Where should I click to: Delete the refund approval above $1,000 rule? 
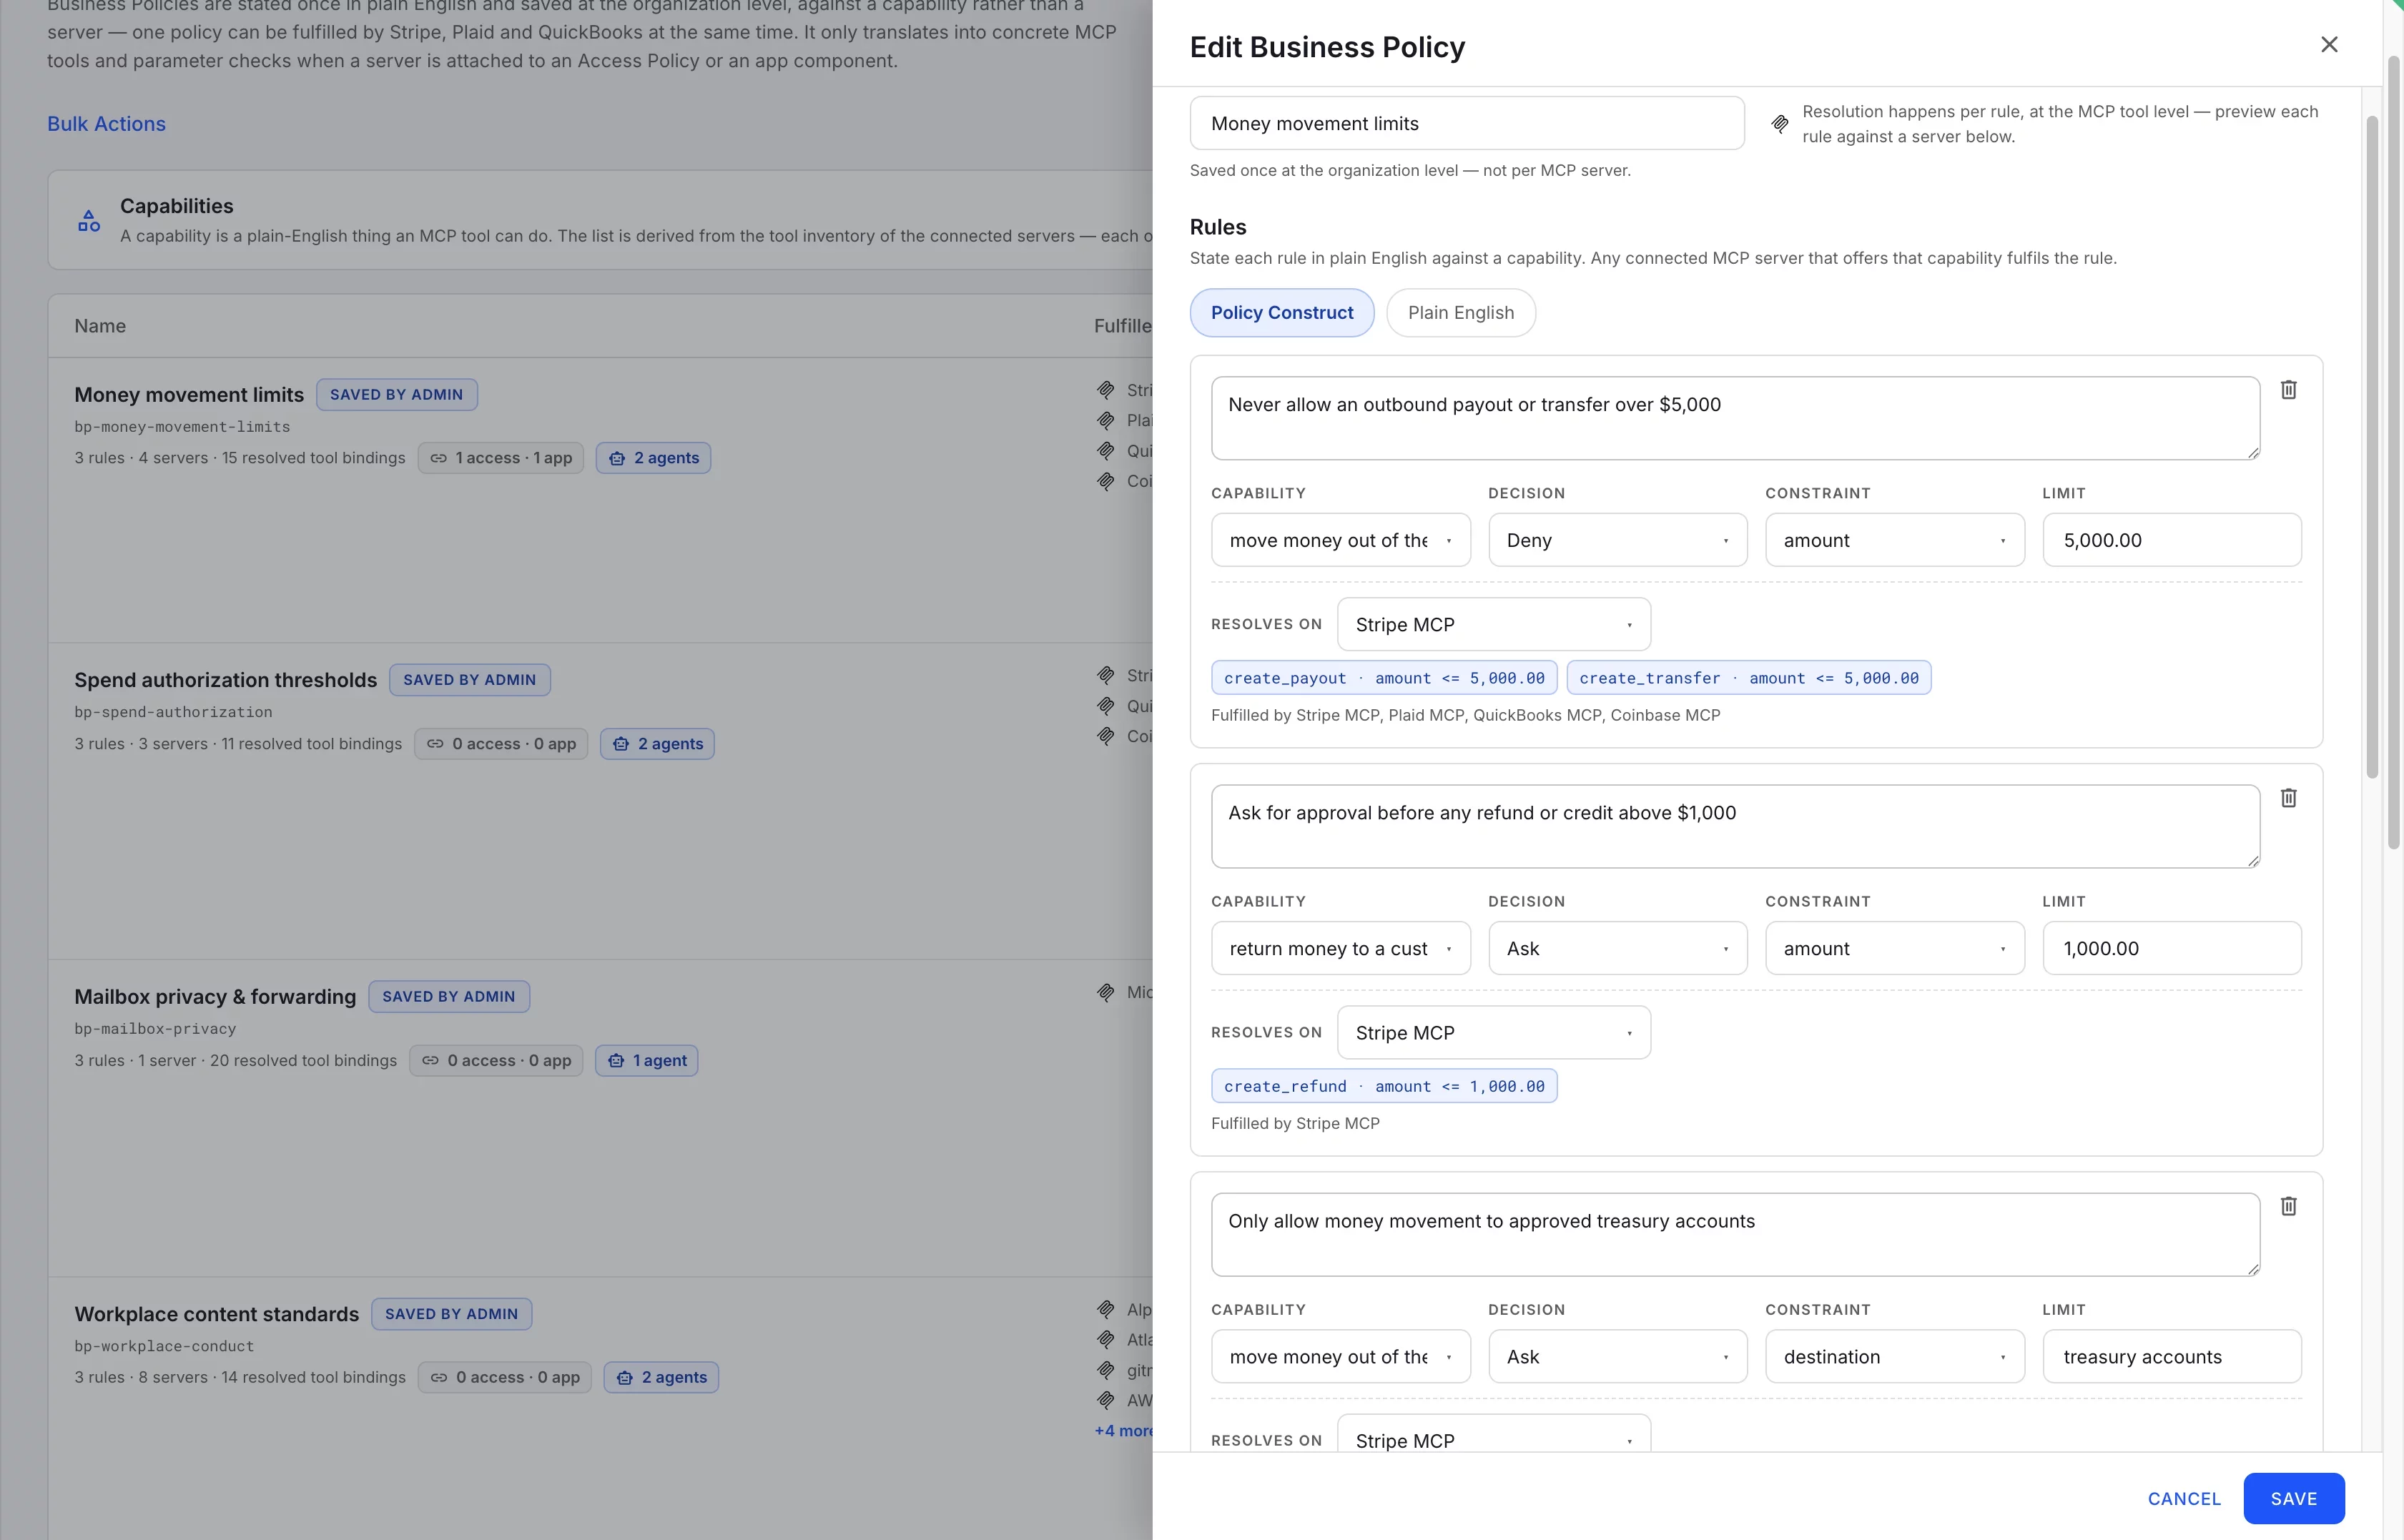[x=2288, y=798]
